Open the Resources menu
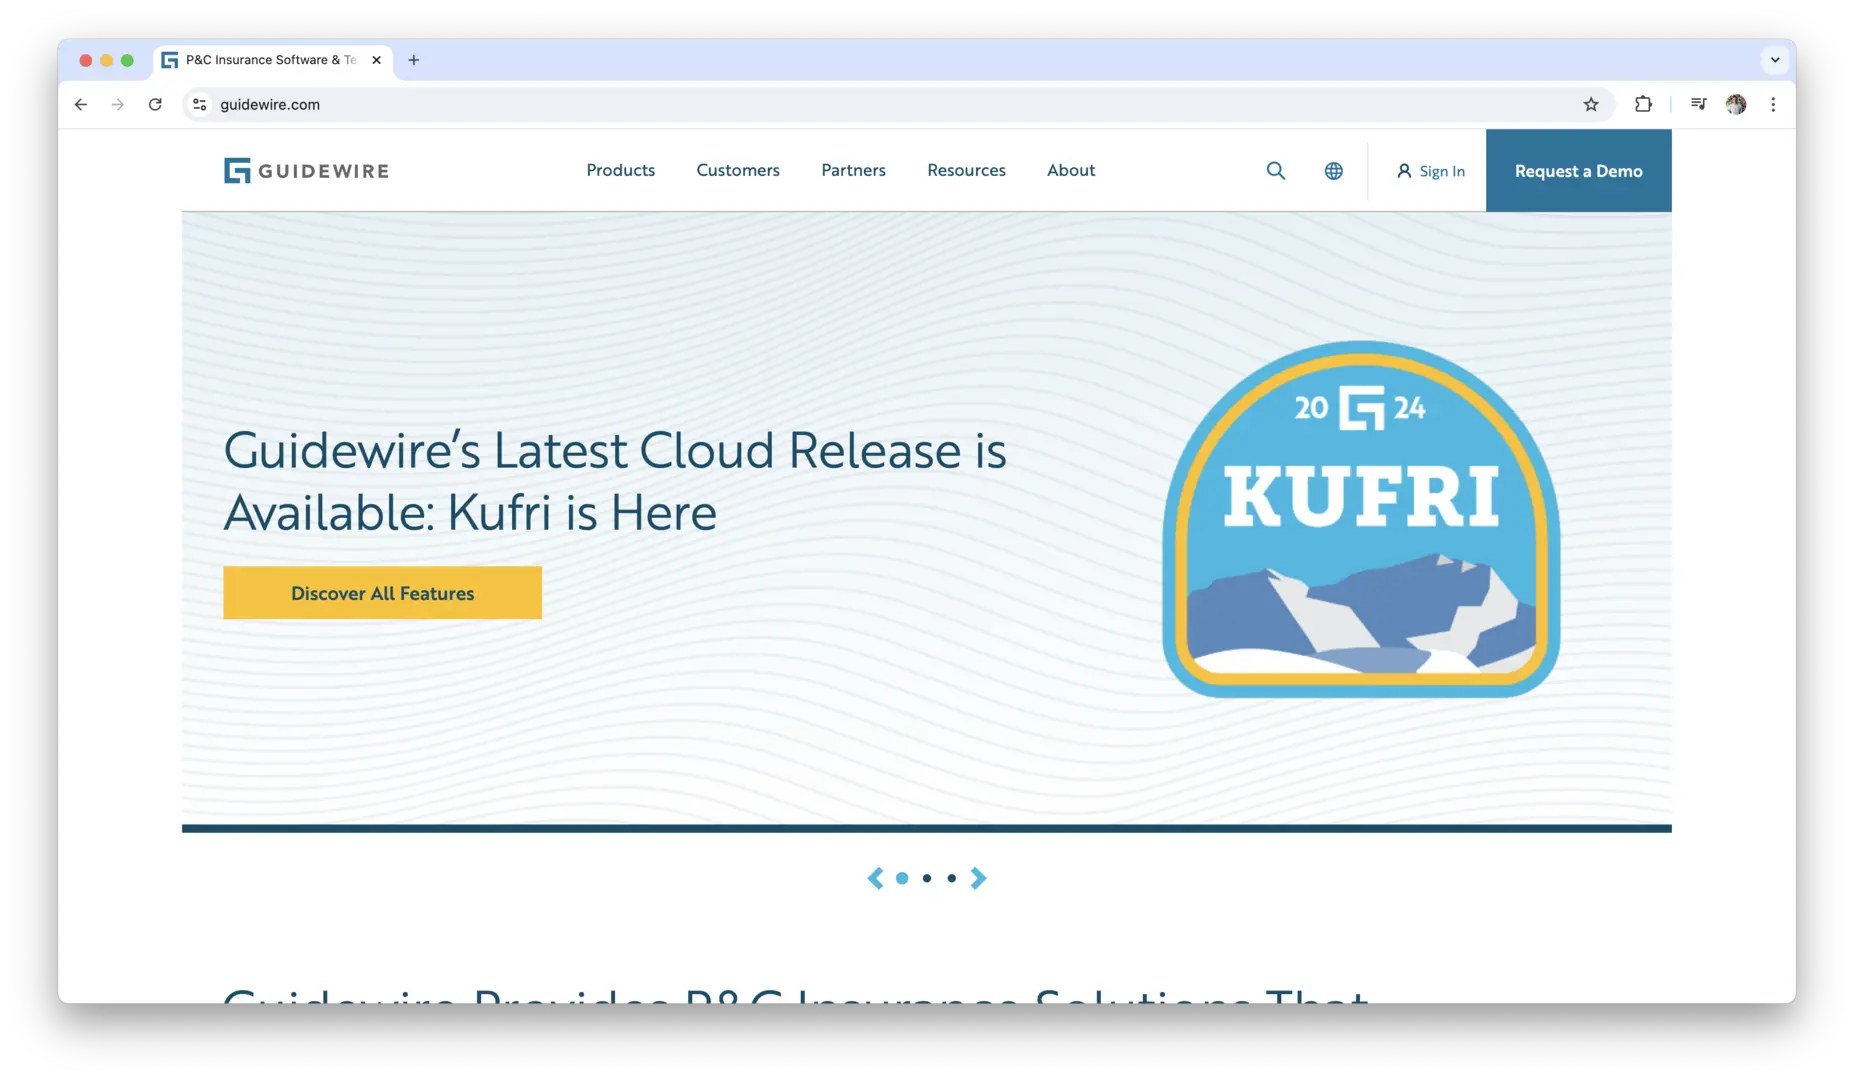 click(966, 170)
